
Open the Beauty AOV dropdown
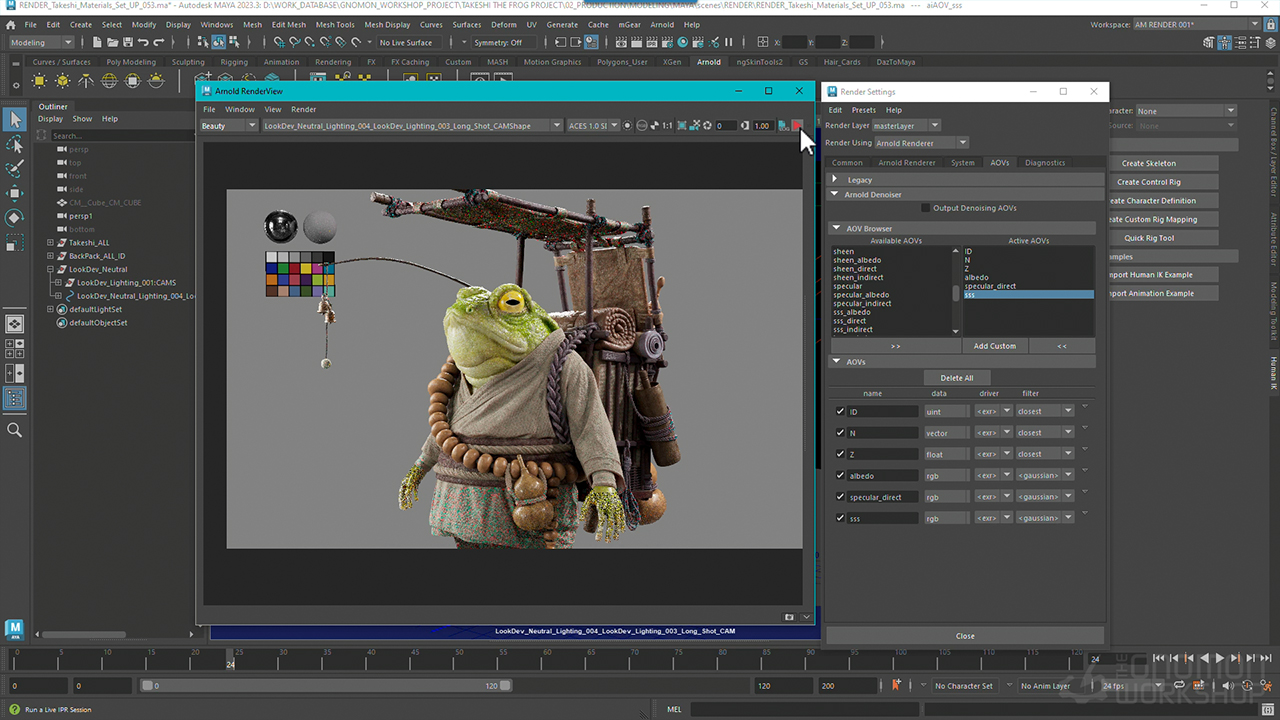click(x=229, y=126)
